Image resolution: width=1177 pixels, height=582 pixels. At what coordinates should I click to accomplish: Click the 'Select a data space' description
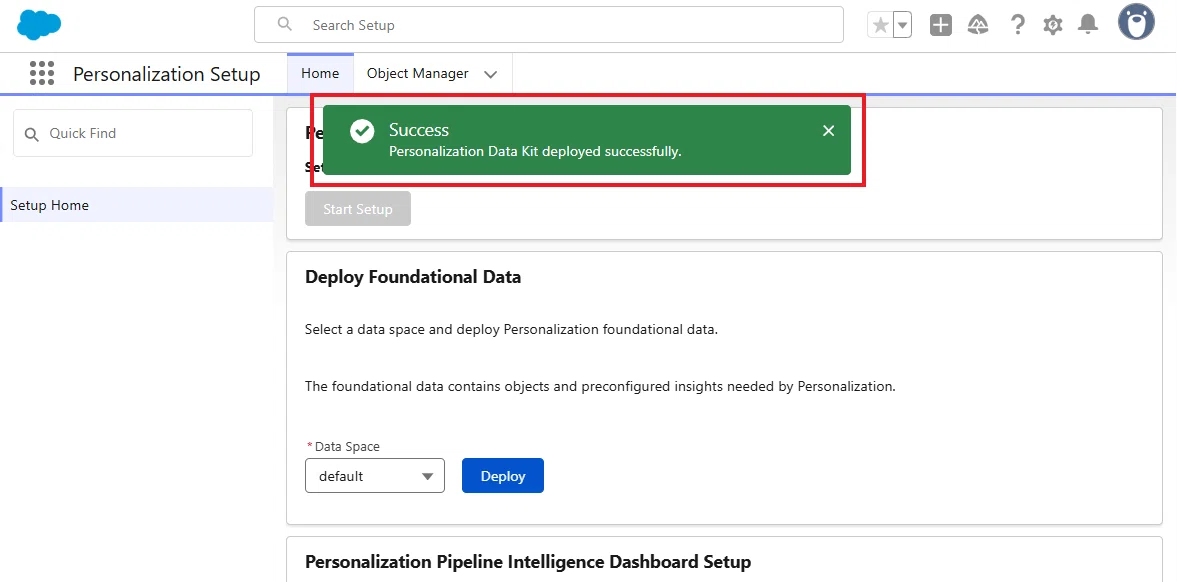coord(511,330)
